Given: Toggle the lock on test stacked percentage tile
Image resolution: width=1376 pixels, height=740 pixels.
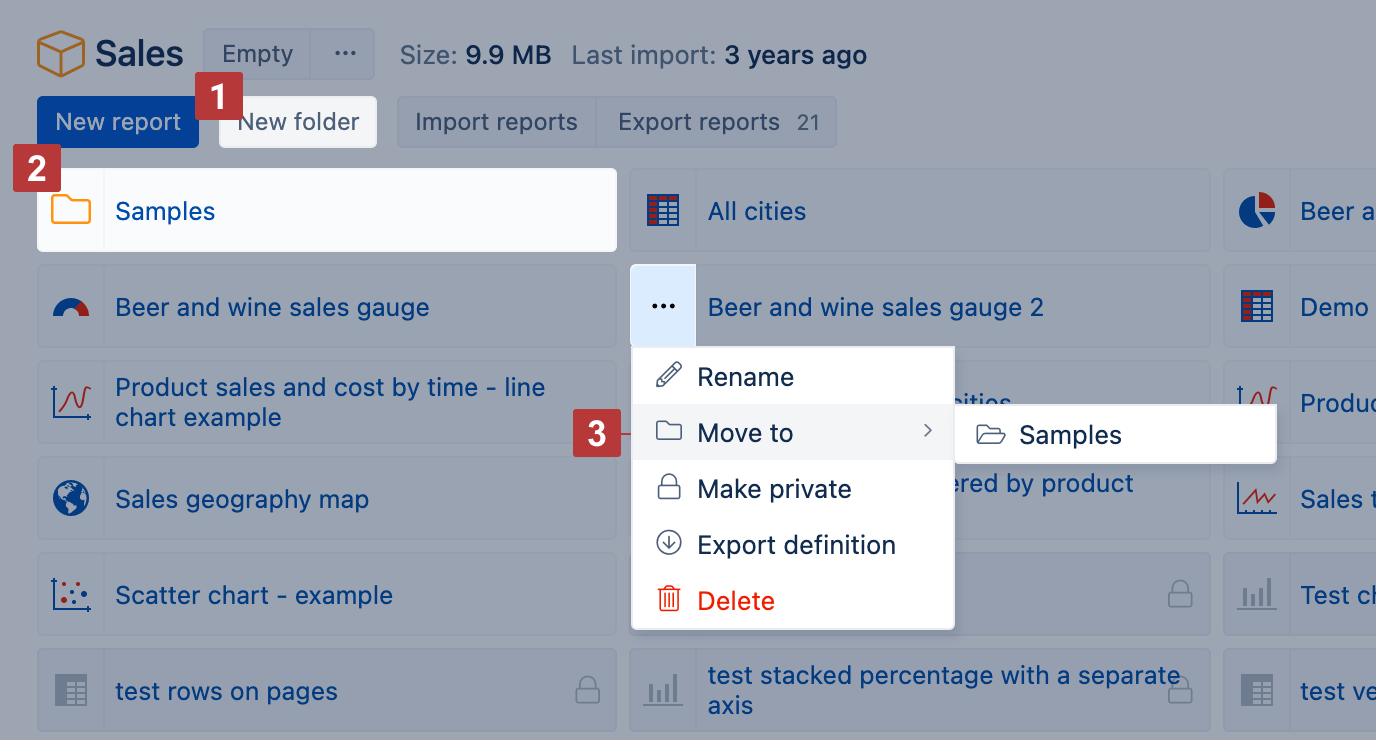Looking at the screenshot, I should point(1181,690).
